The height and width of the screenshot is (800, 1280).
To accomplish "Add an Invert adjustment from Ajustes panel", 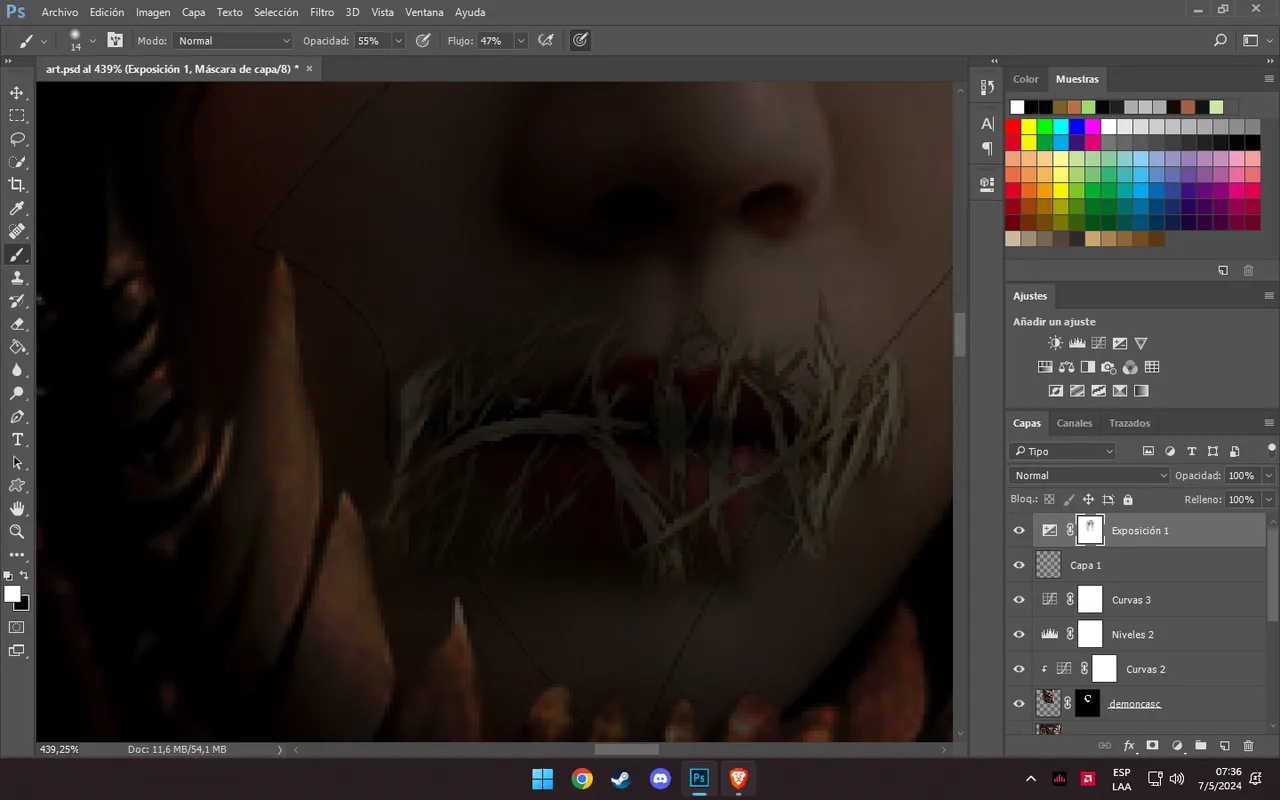I will click(x=1056, y=391).
